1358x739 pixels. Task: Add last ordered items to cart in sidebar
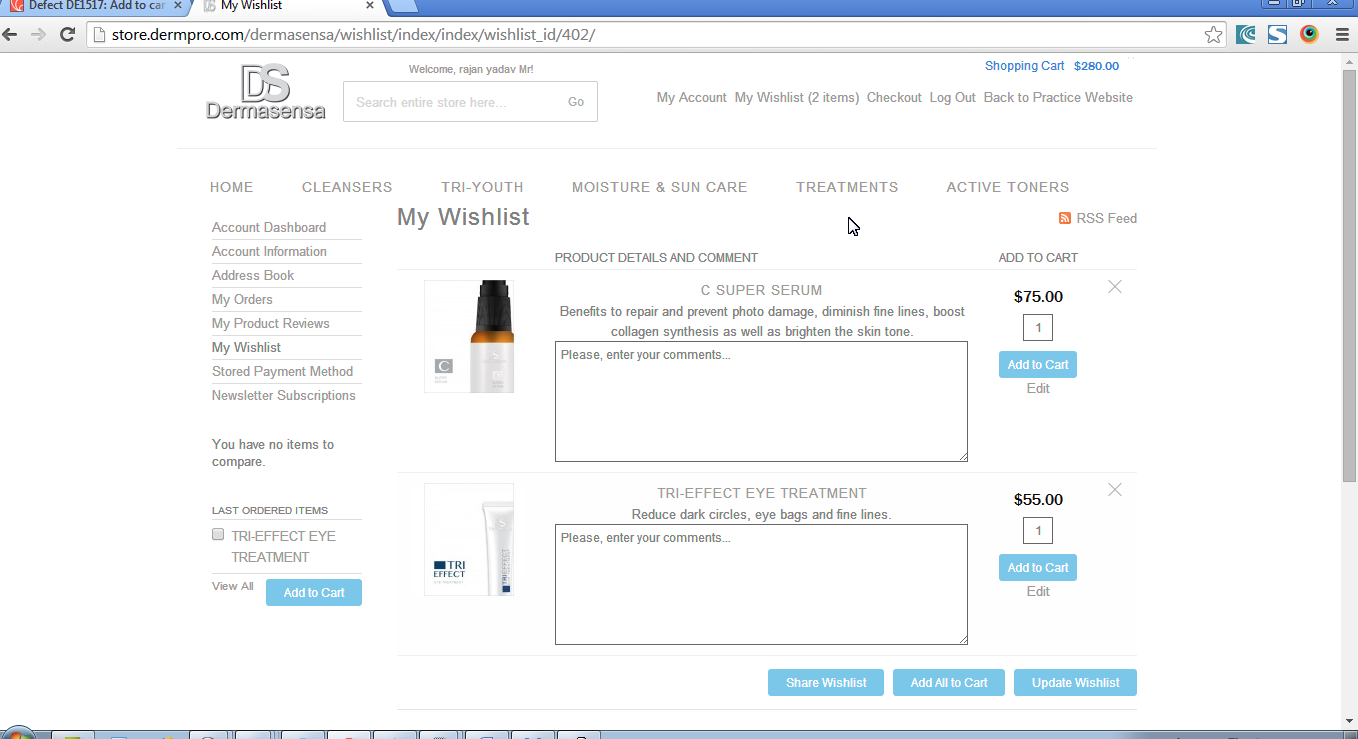point(314,593)
